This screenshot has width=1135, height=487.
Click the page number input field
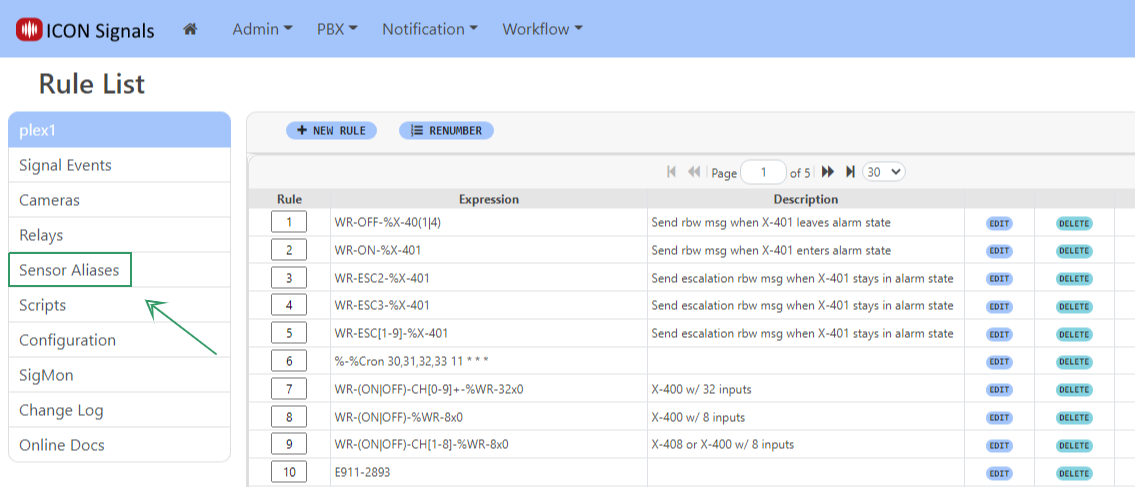[x=765, y=172]
